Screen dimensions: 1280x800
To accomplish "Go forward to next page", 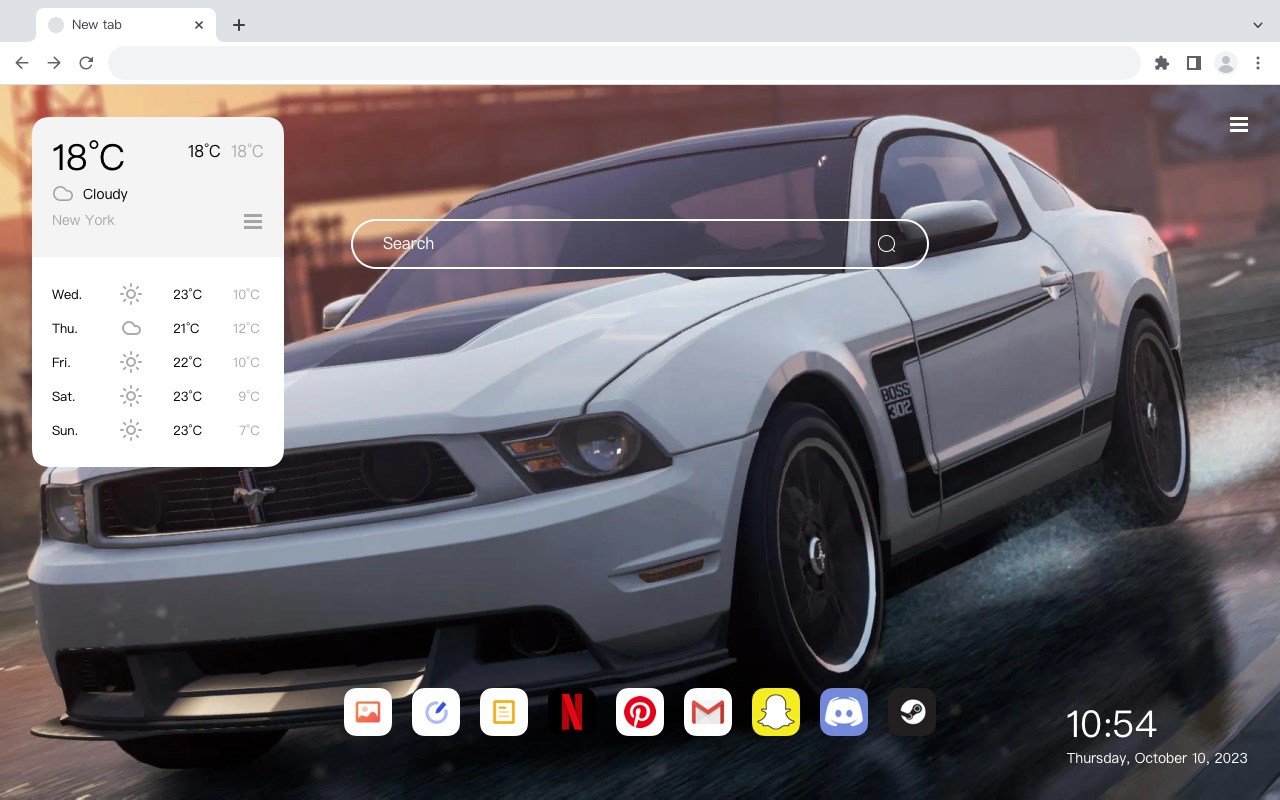I will [54, 63].
